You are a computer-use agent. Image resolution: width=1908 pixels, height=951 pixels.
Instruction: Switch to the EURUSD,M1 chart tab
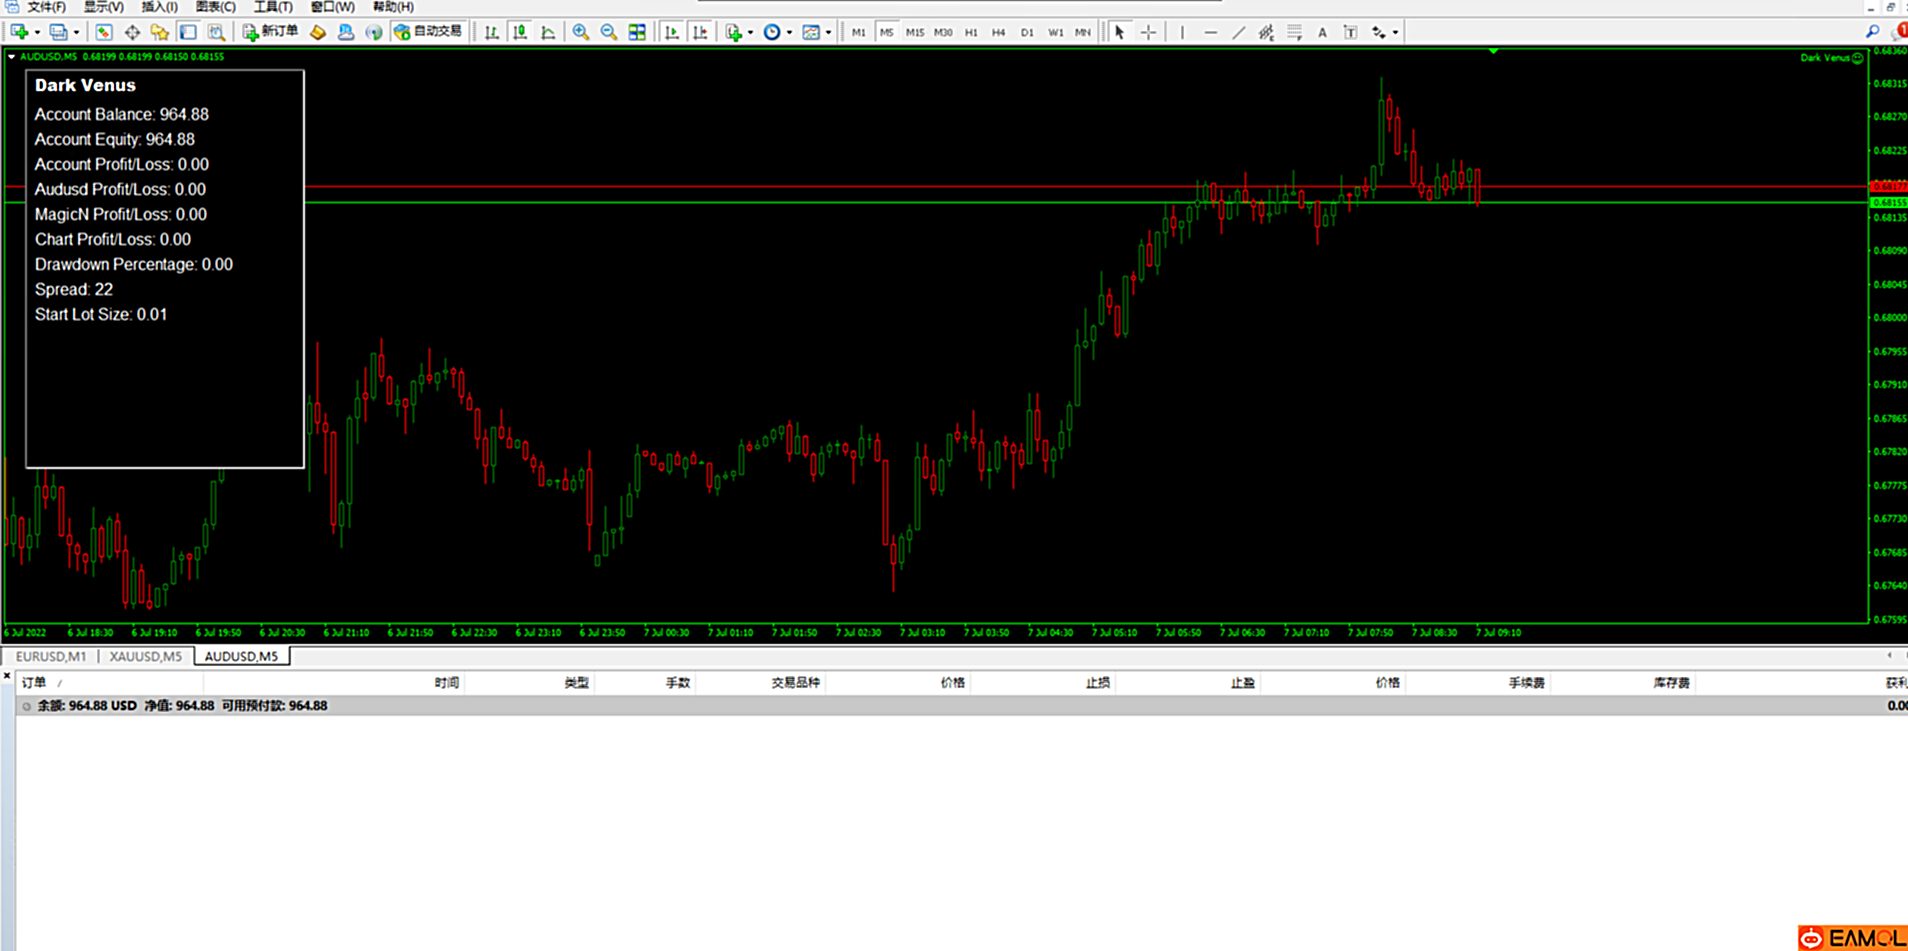click(51, 656)
